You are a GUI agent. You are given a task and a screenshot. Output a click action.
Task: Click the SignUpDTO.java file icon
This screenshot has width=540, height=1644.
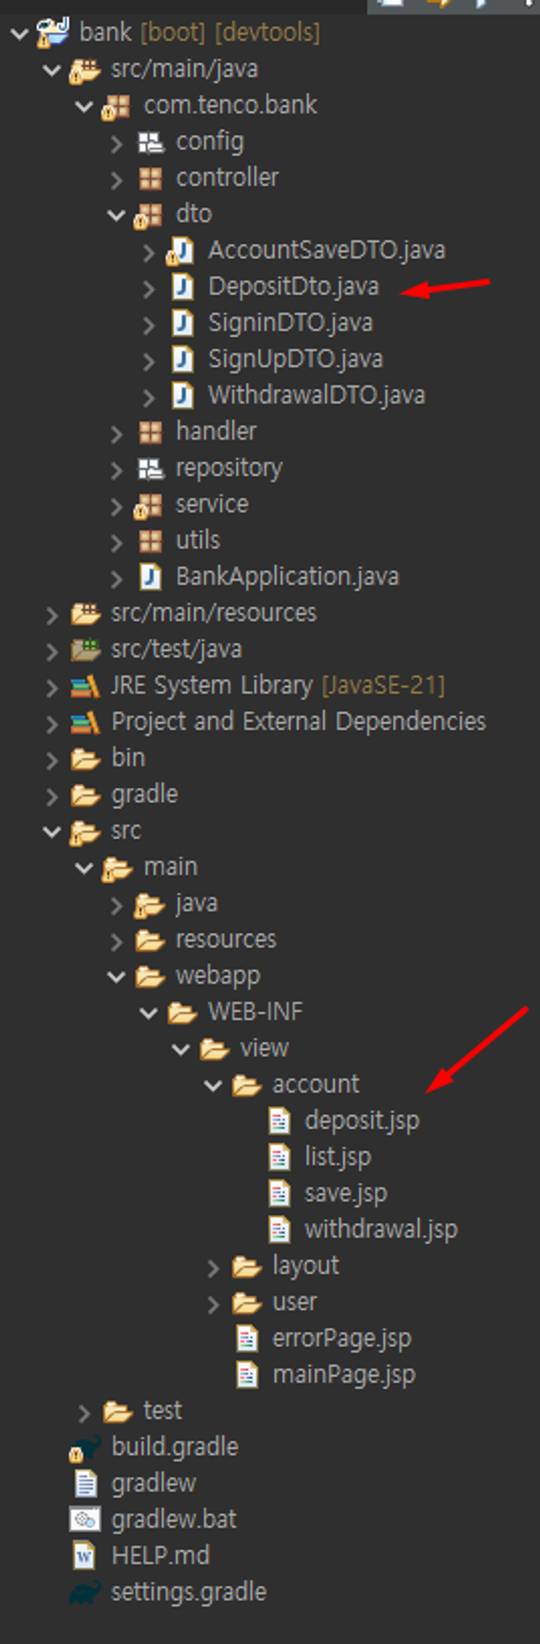[182, 359]
